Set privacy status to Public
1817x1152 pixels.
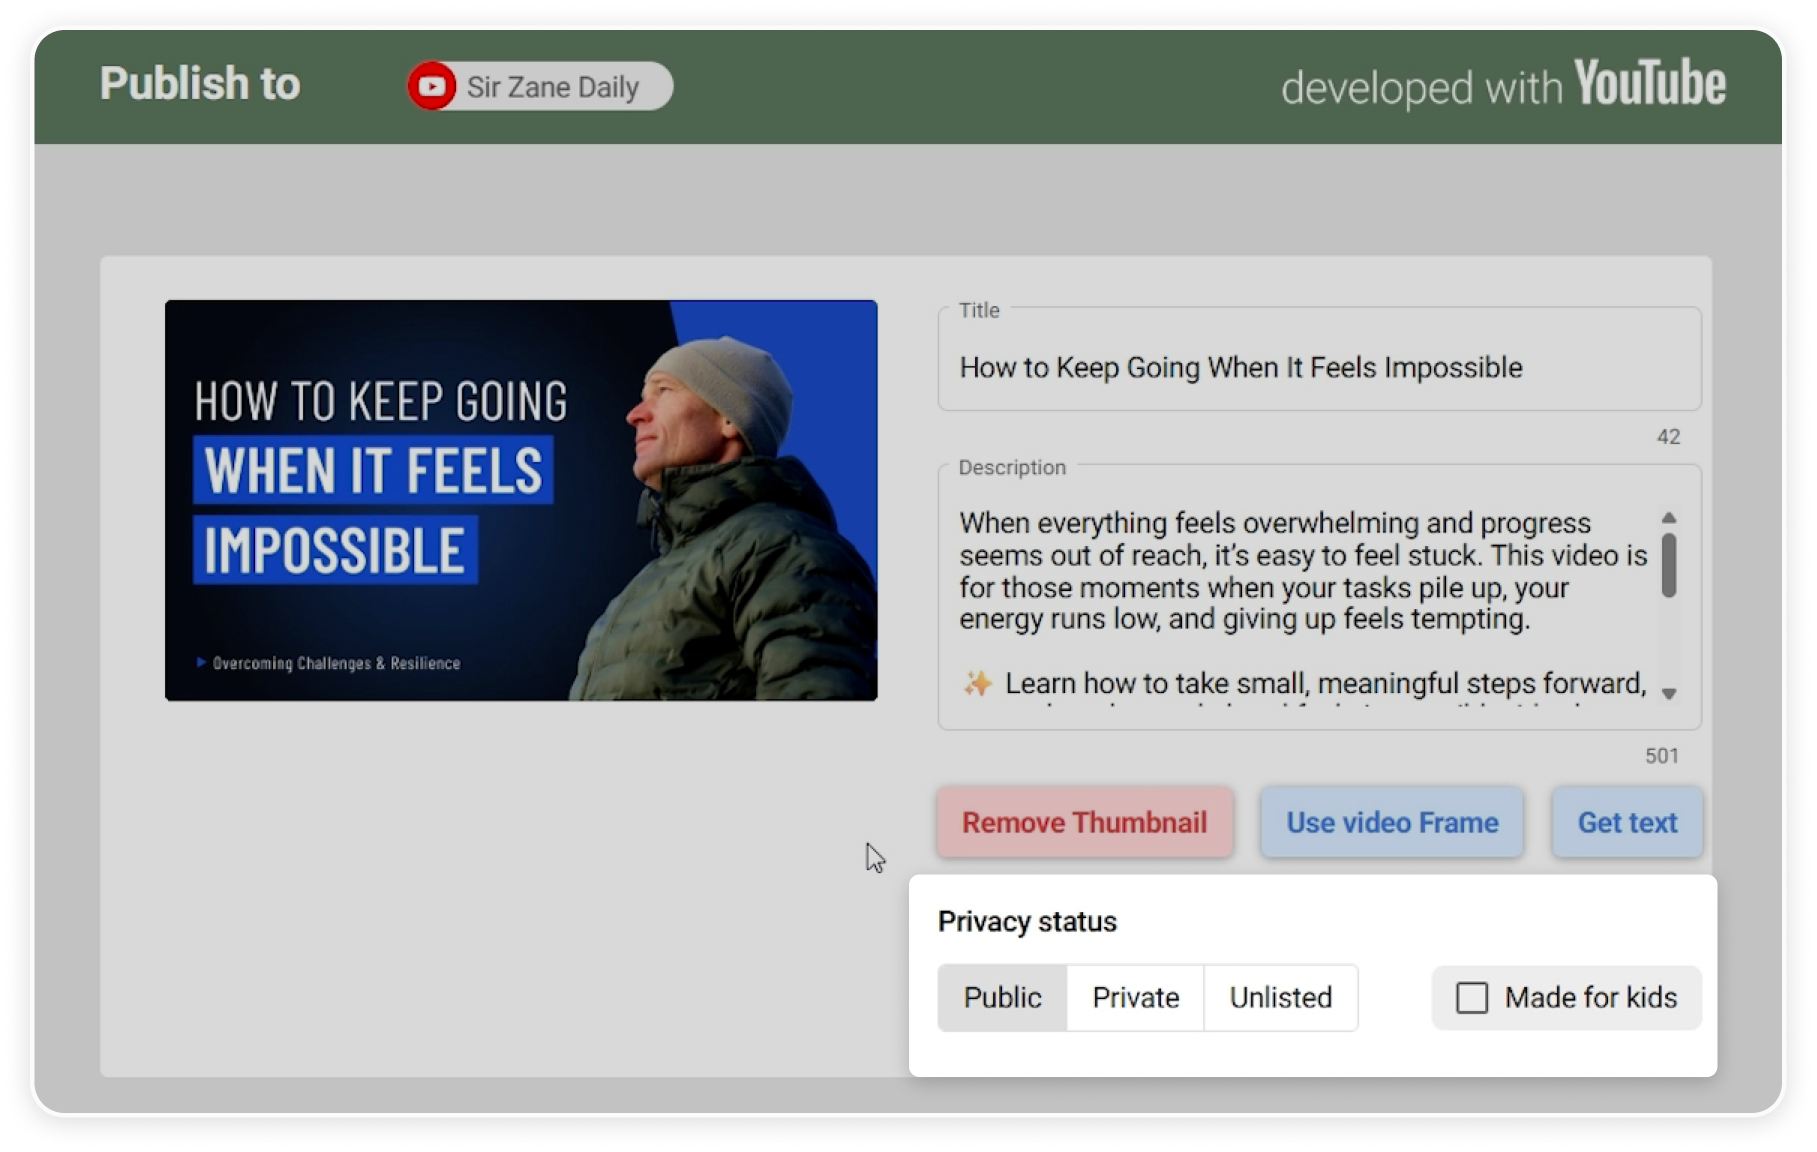(1002, 998)
